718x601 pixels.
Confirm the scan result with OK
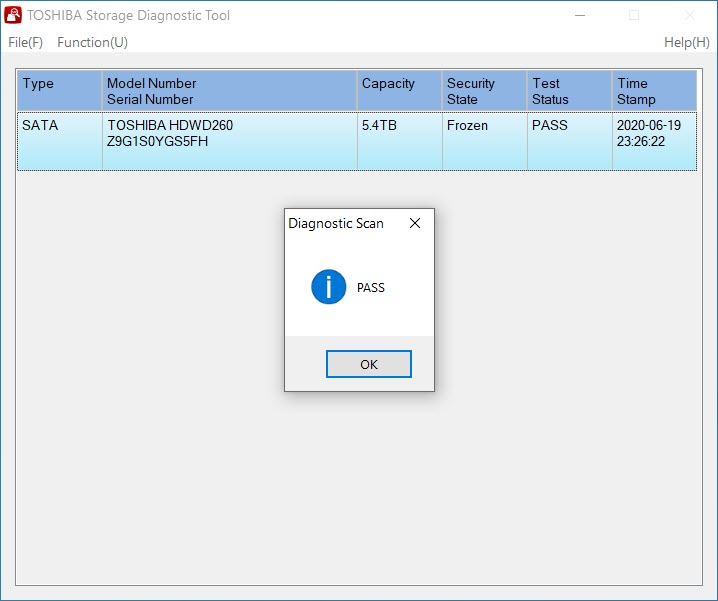[x=369, y=364]
